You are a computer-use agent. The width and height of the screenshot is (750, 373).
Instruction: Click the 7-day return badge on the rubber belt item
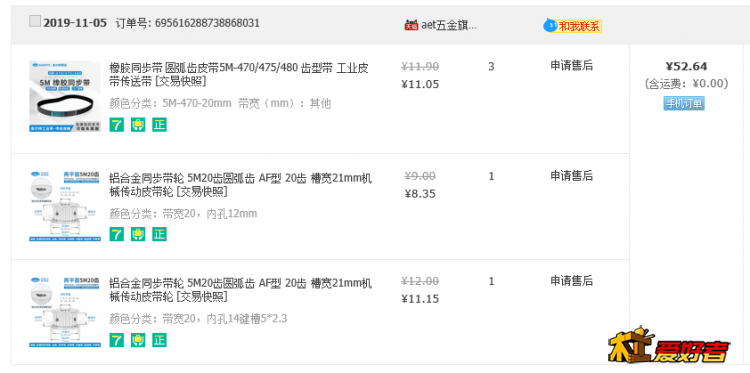pyautogui.click(x=116, y=125)
